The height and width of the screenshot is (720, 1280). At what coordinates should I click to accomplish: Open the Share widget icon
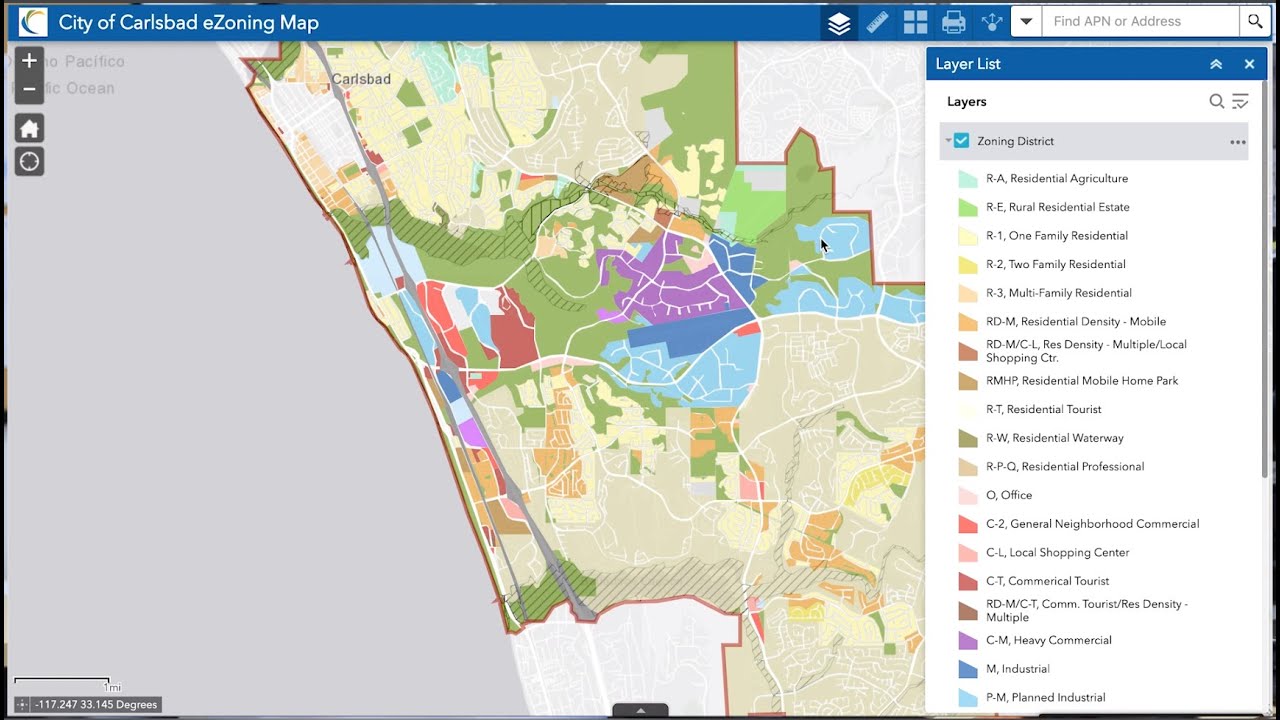[991, 22]
